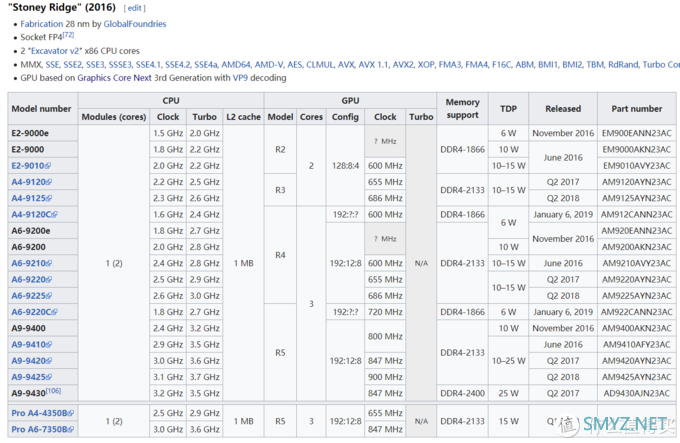Image resolution: width=680 pixels, height=443 pixels.
Task: Click the external link icon beside Pro A4-4350B
Action: point(71,413)
